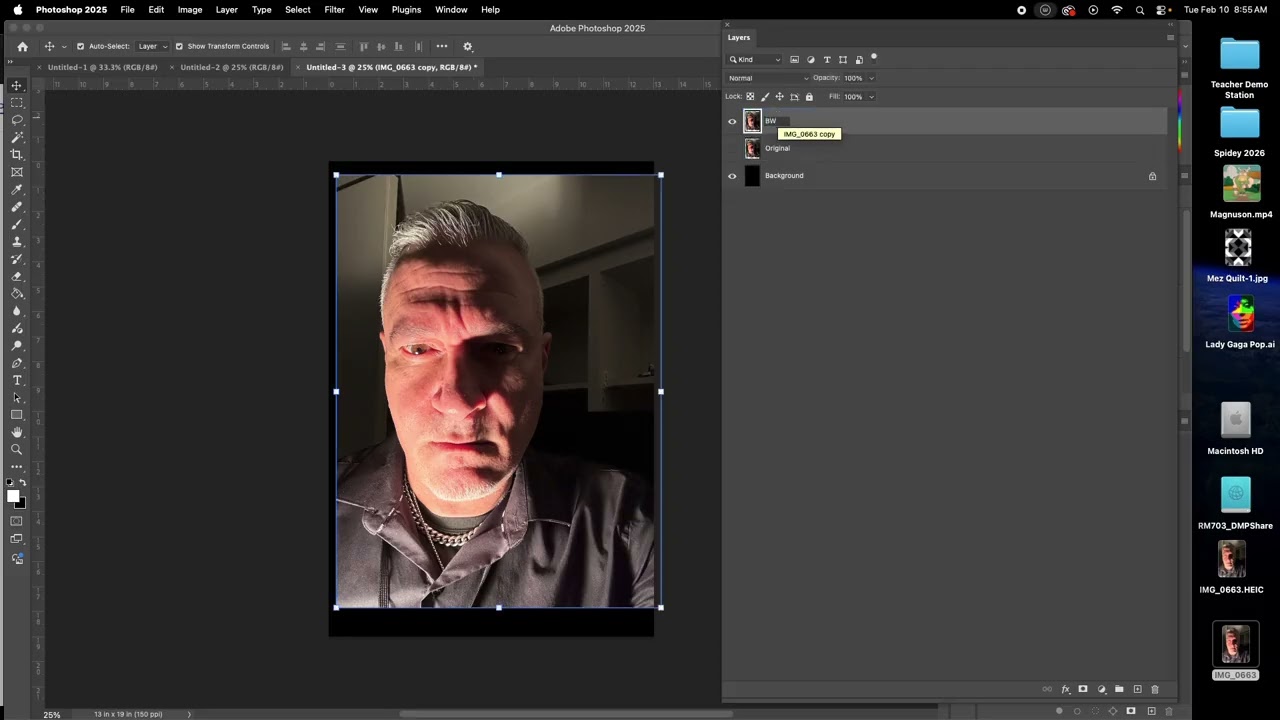Toggle Lock position icon
Viewport: 1280px width, 720px height.
pos(780,97)
